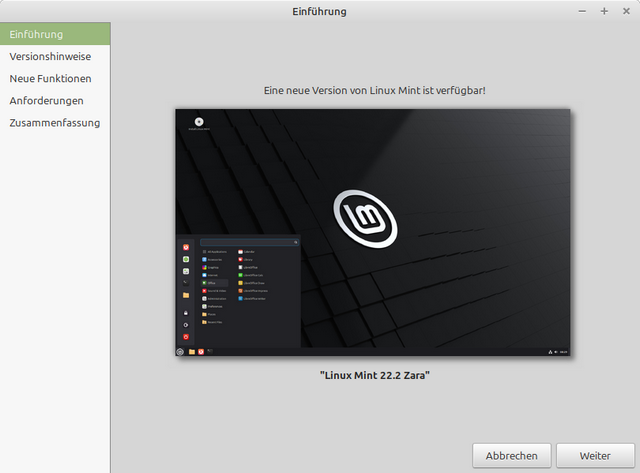Click the Weiter button
Image resolution: width=640 pixels, height=473 pixels.
[595, 455]
